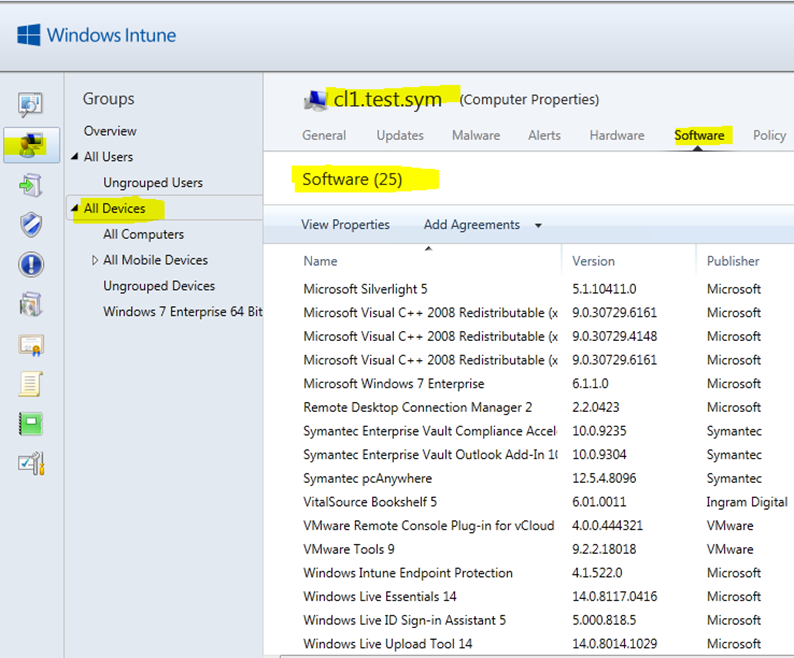
Task: Click the cl1.test.sym computer name
Action: click(x=387, y=99)
